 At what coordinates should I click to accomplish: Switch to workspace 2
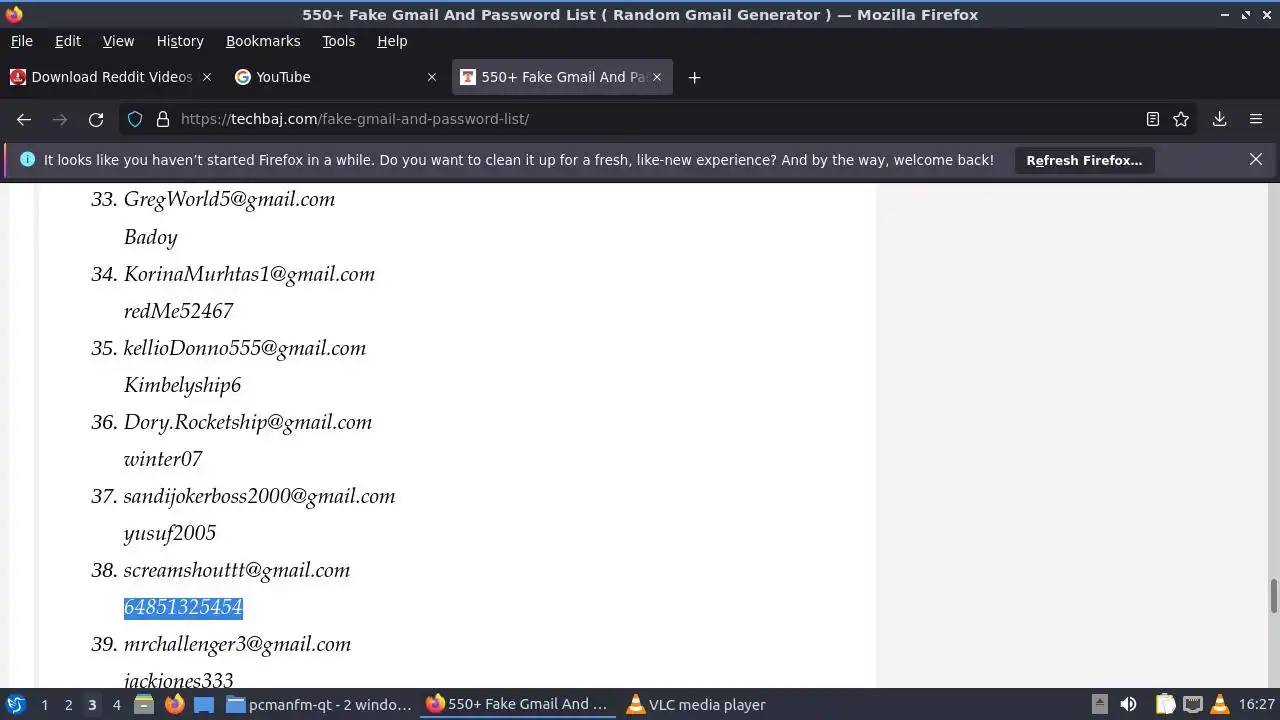pos(68,705)
